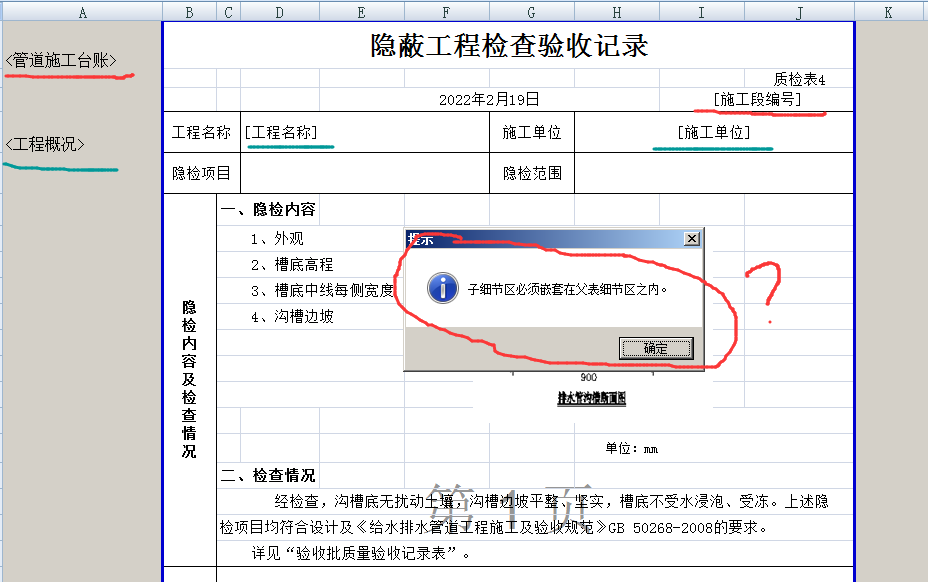Click the [施工单位] bracketed placeholder cell

point(713,132)
